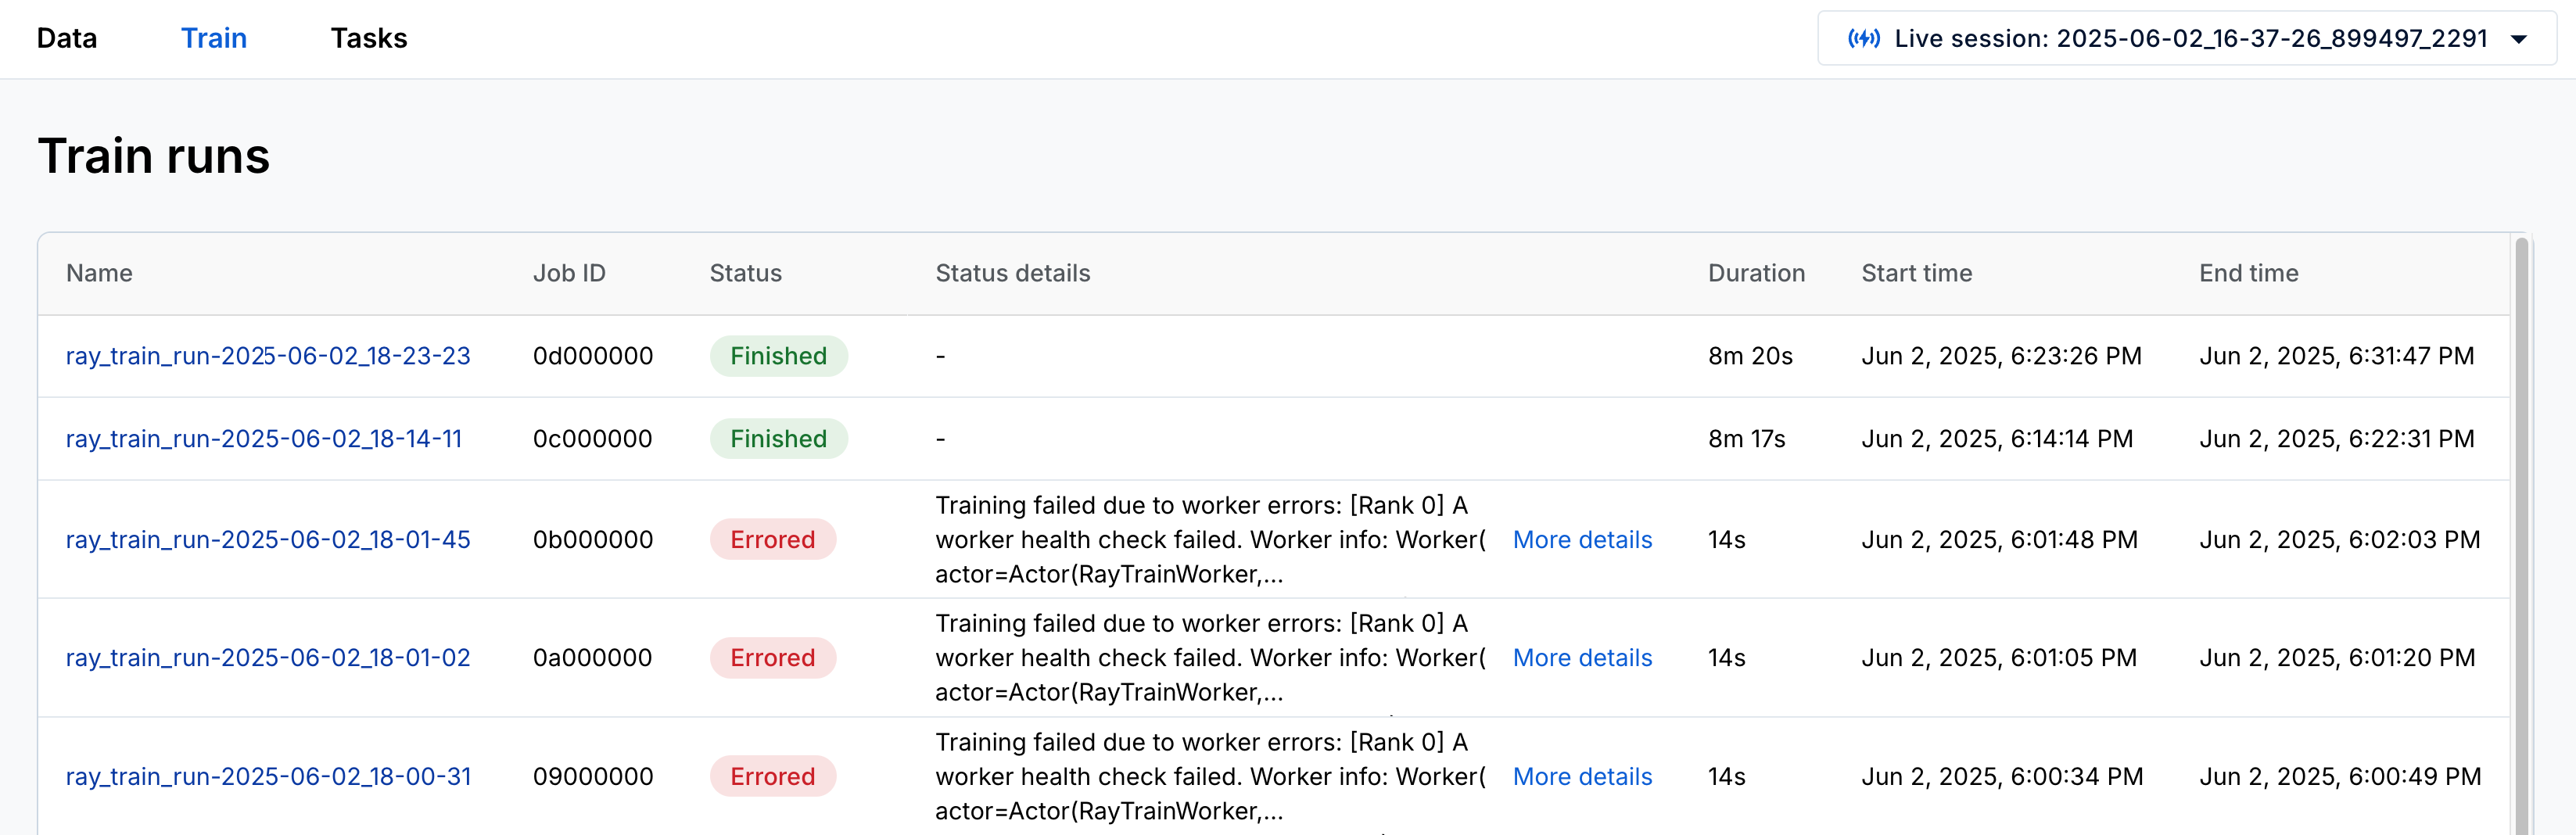Open ray_train_run-2025-06-02_18-01-02 run link

click(x=268, y=658)
